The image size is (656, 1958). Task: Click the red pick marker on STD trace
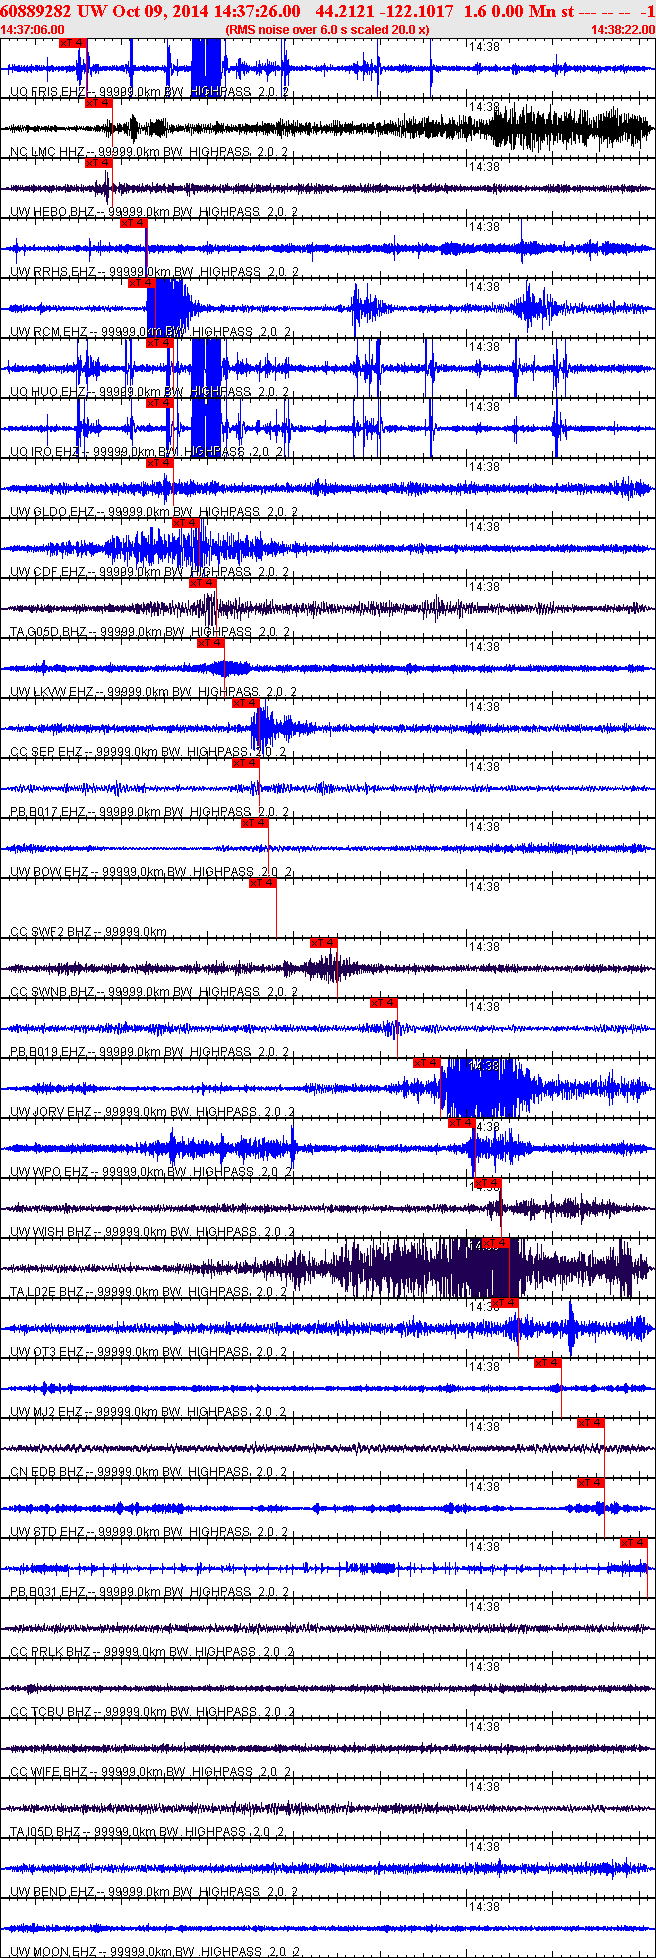click(x=591, y=1483)
